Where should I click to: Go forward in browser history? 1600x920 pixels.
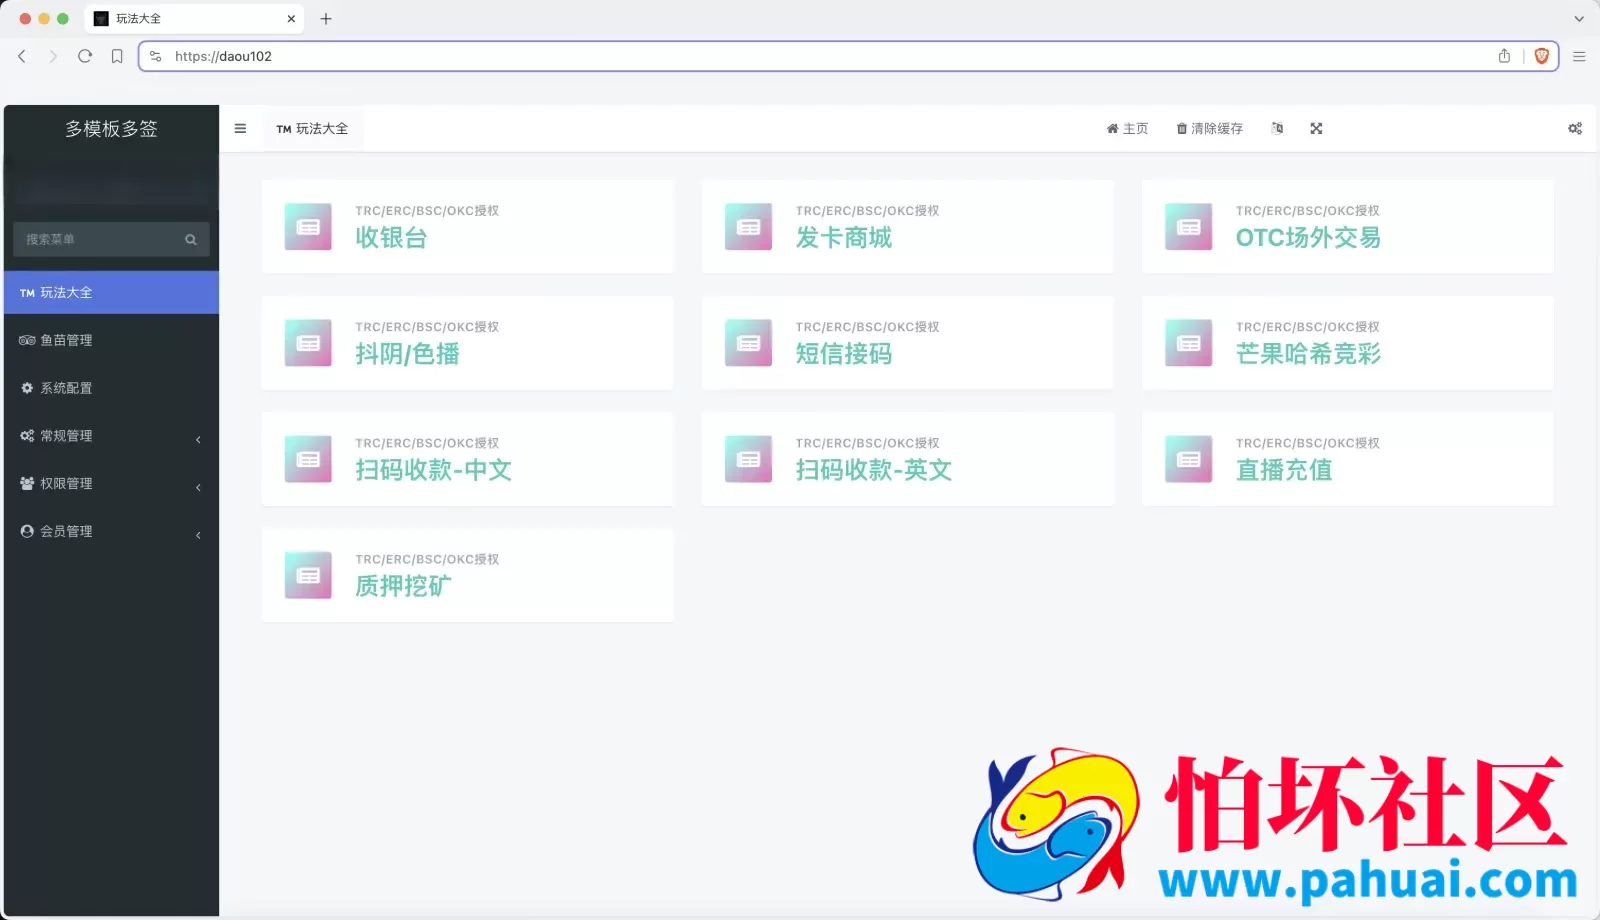tap(53, 56)
